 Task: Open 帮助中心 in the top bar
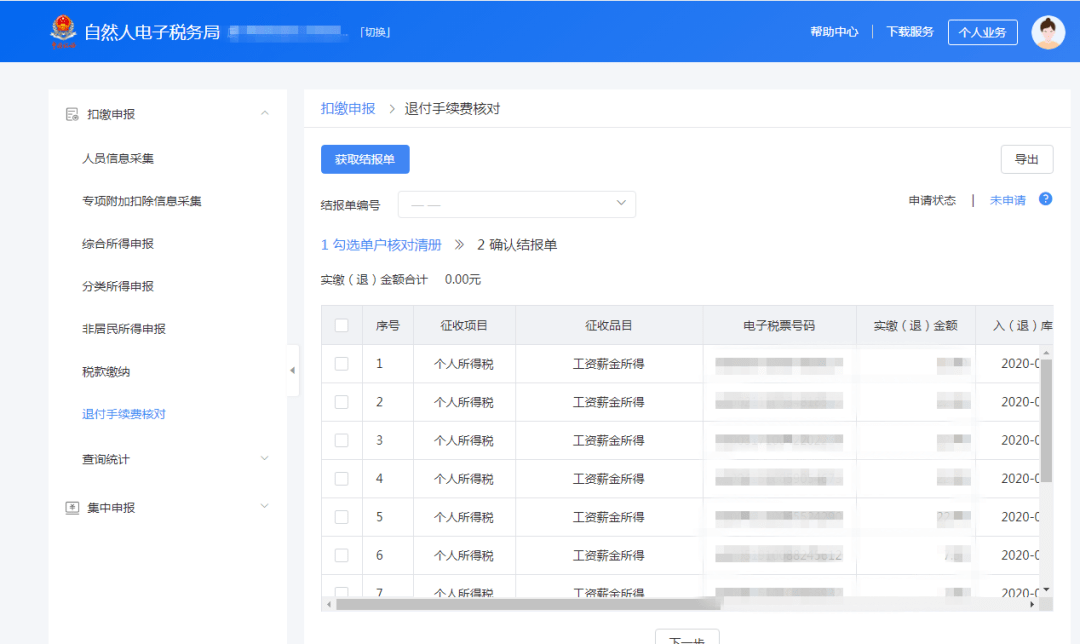(x=834, y=31)
